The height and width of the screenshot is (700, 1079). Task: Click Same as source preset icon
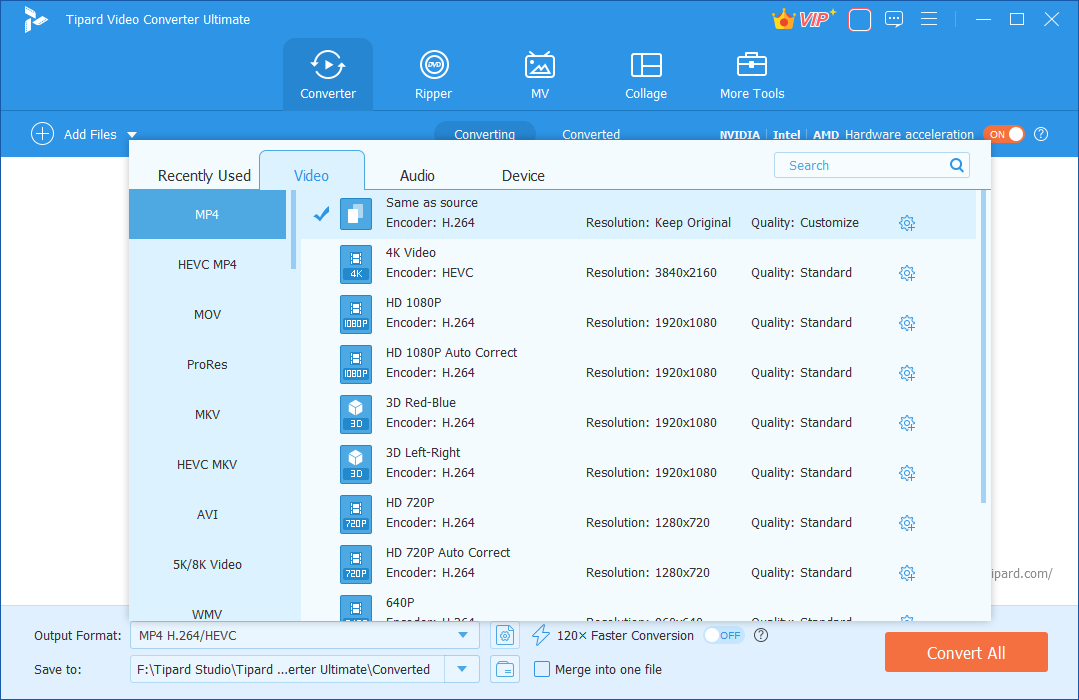[356, 214]
